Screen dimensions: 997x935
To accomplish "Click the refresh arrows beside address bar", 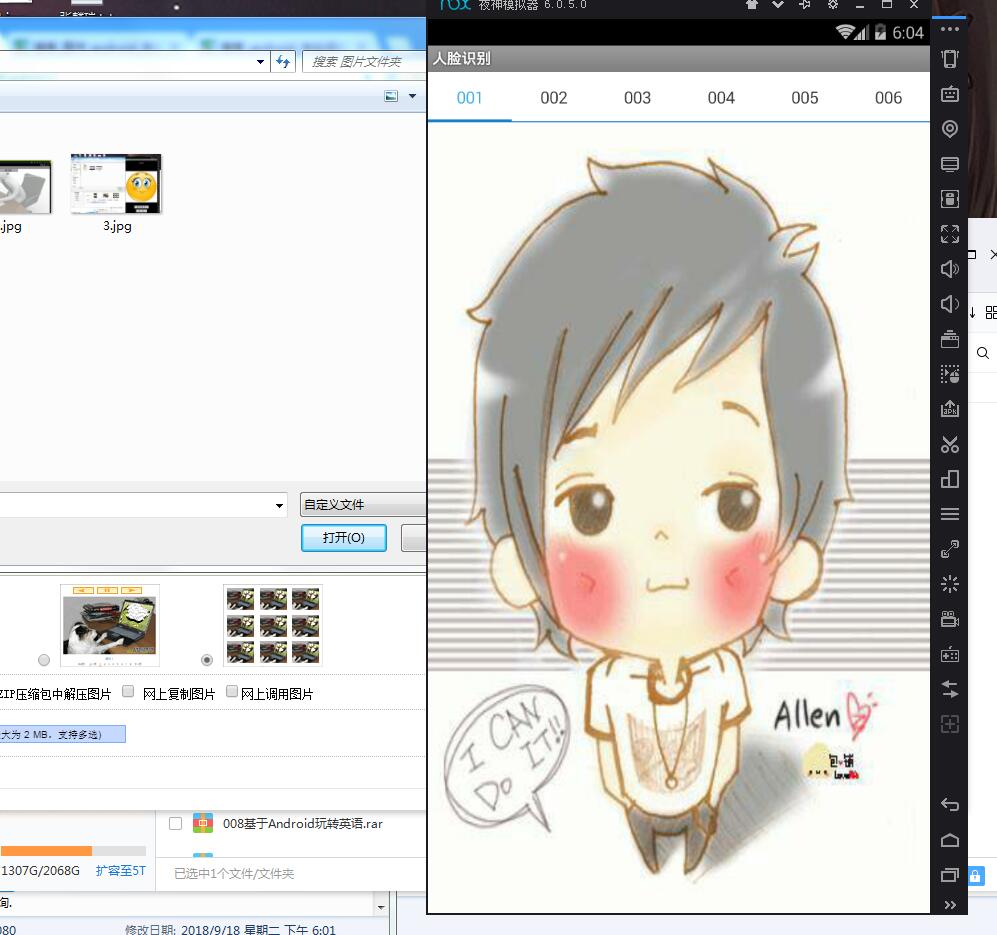I will click(x=283, y=62).
